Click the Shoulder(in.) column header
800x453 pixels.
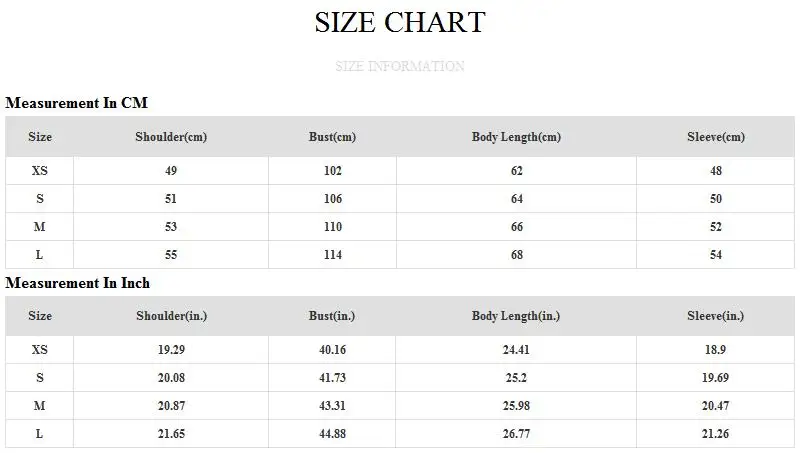pos(171,316)
